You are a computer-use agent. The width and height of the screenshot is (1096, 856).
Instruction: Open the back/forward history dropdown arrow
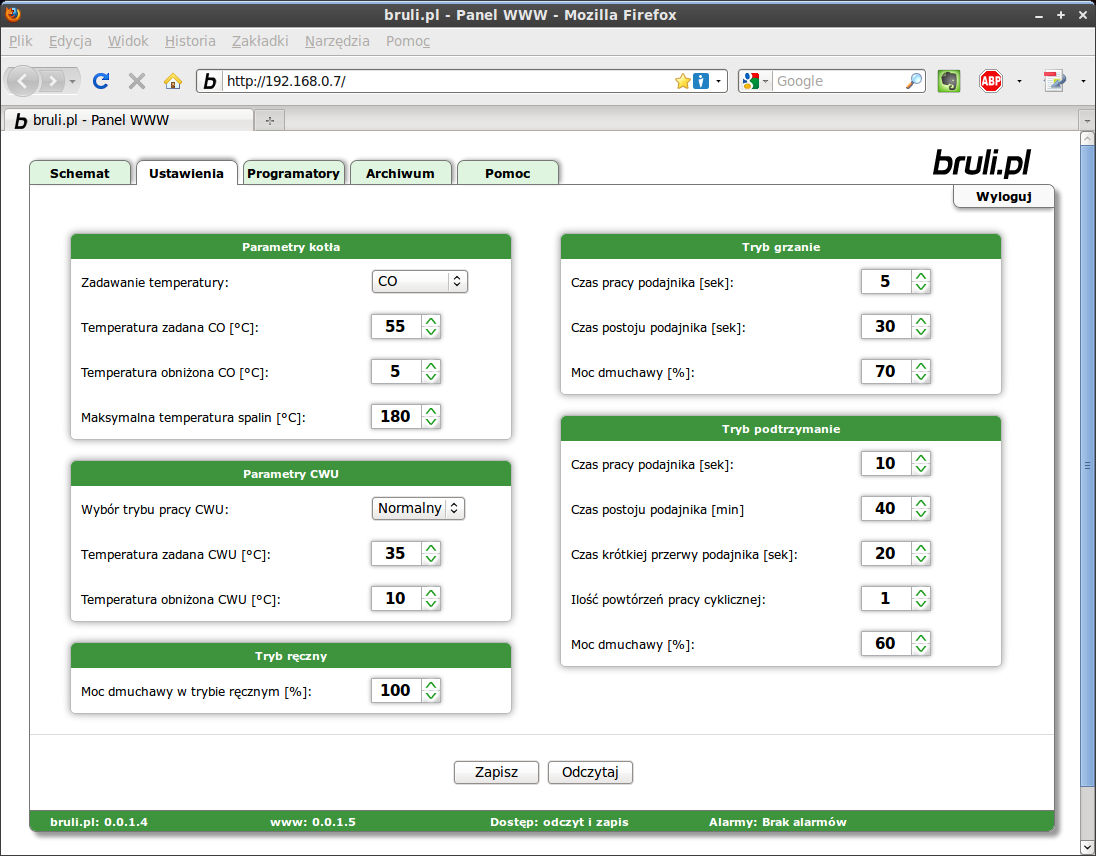click(72, 81)
